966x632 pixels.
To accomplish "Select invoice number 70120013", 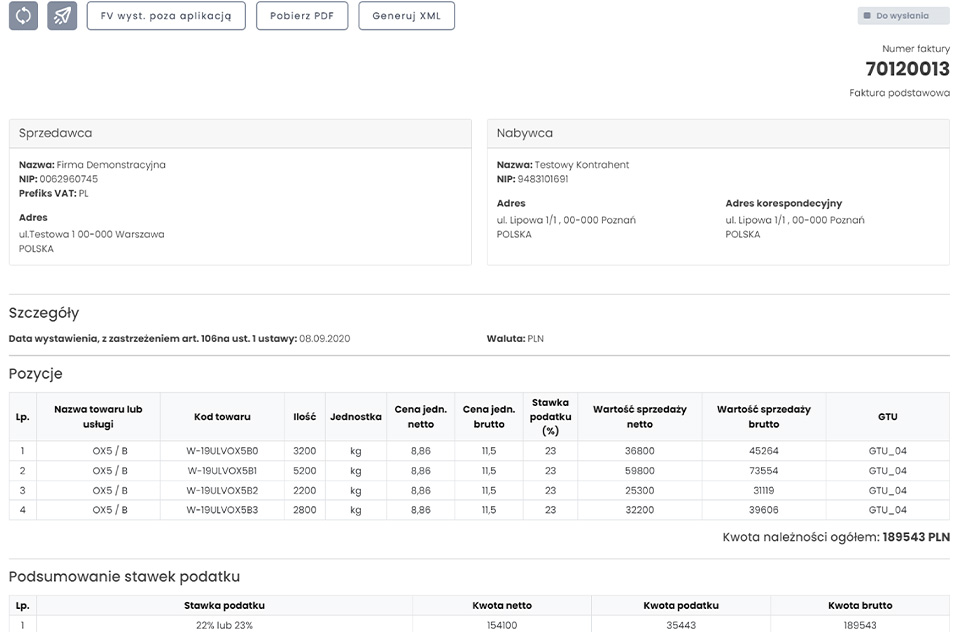I will [907, 69].
